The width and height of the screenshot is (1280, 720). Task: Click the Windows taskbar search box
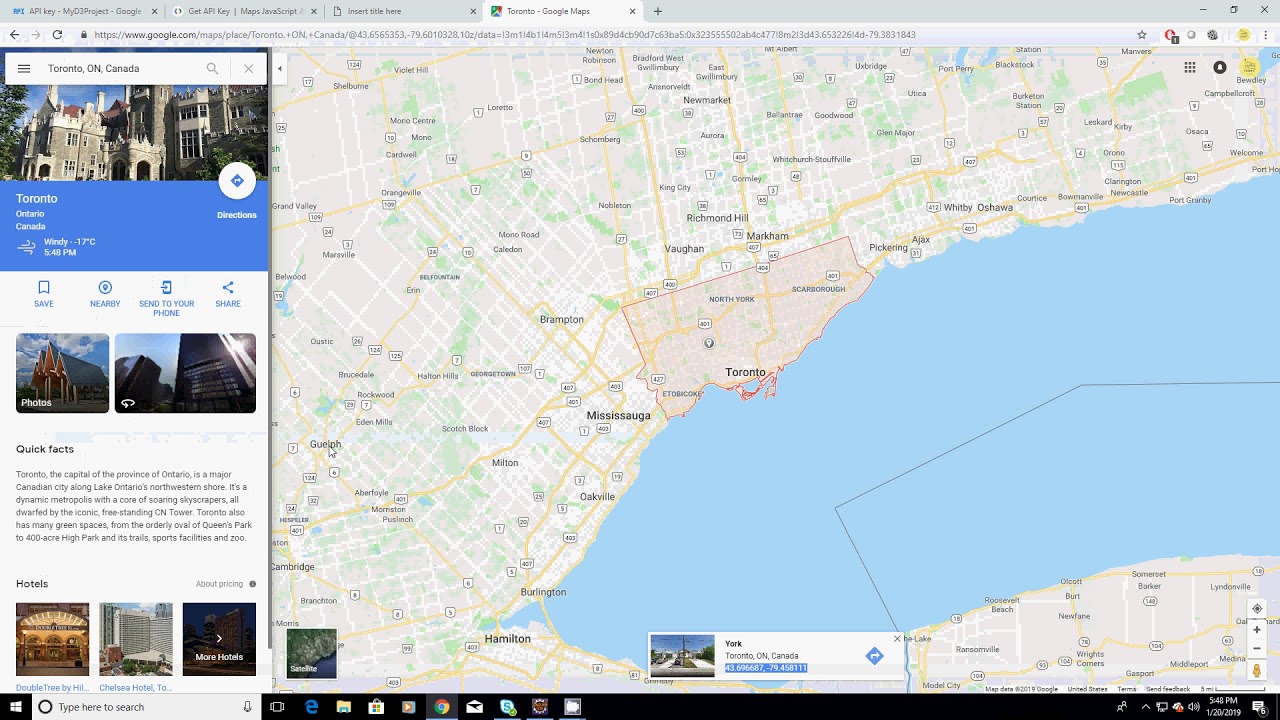tap(147, 707)
